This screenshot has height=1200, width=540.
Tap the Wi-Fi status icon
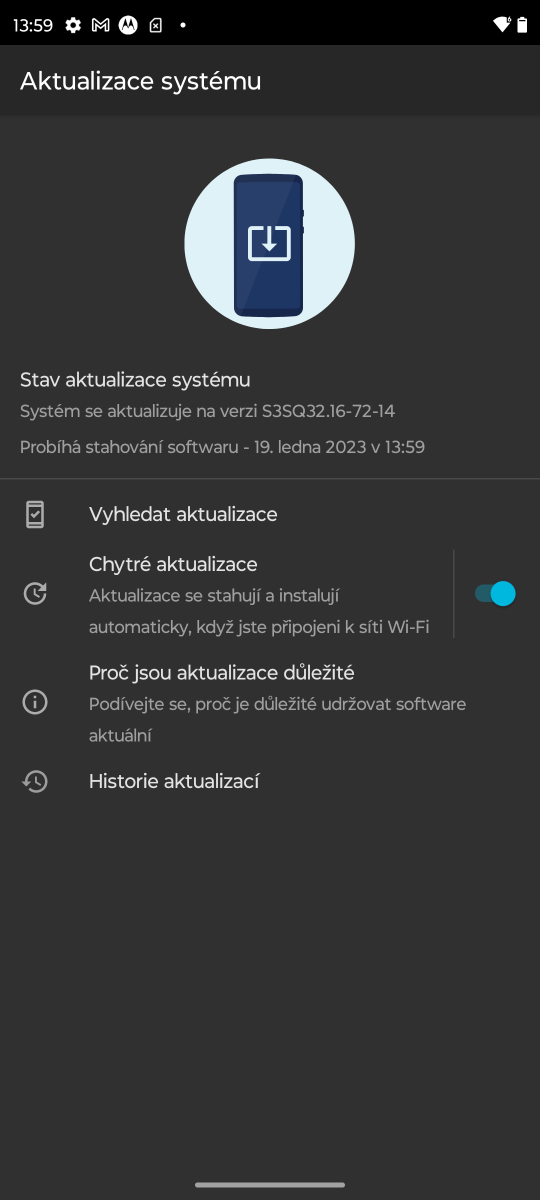pyautogui.click(x=503, y=25)
